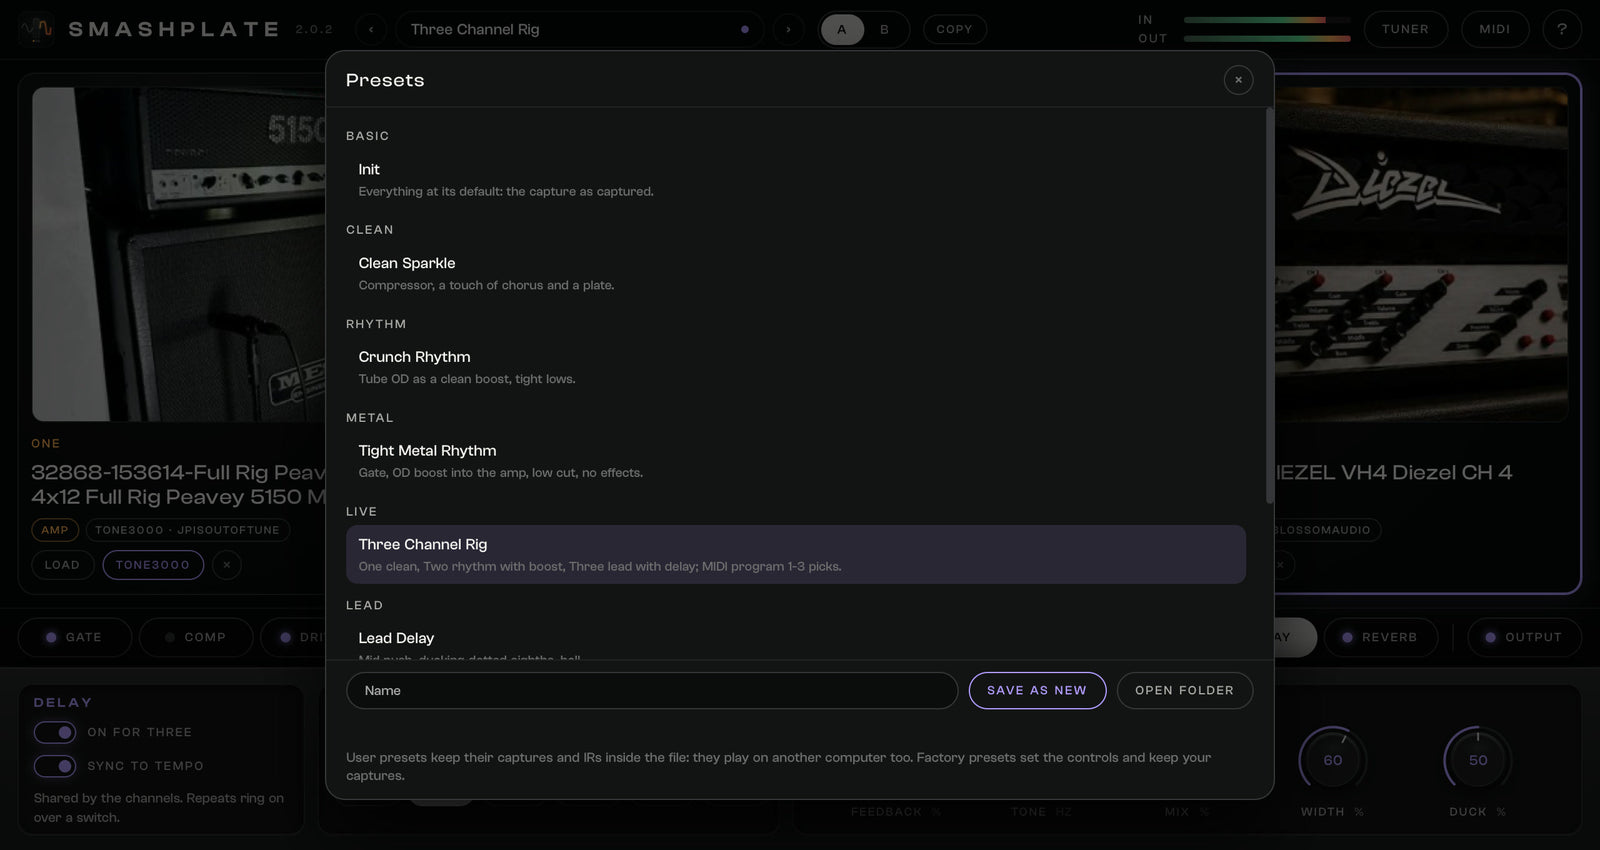Image resolution: width=1600 pixels, height=850 pixels.
Task: Remove the capture from amp slot One
Action: click(x=227, y=565)
